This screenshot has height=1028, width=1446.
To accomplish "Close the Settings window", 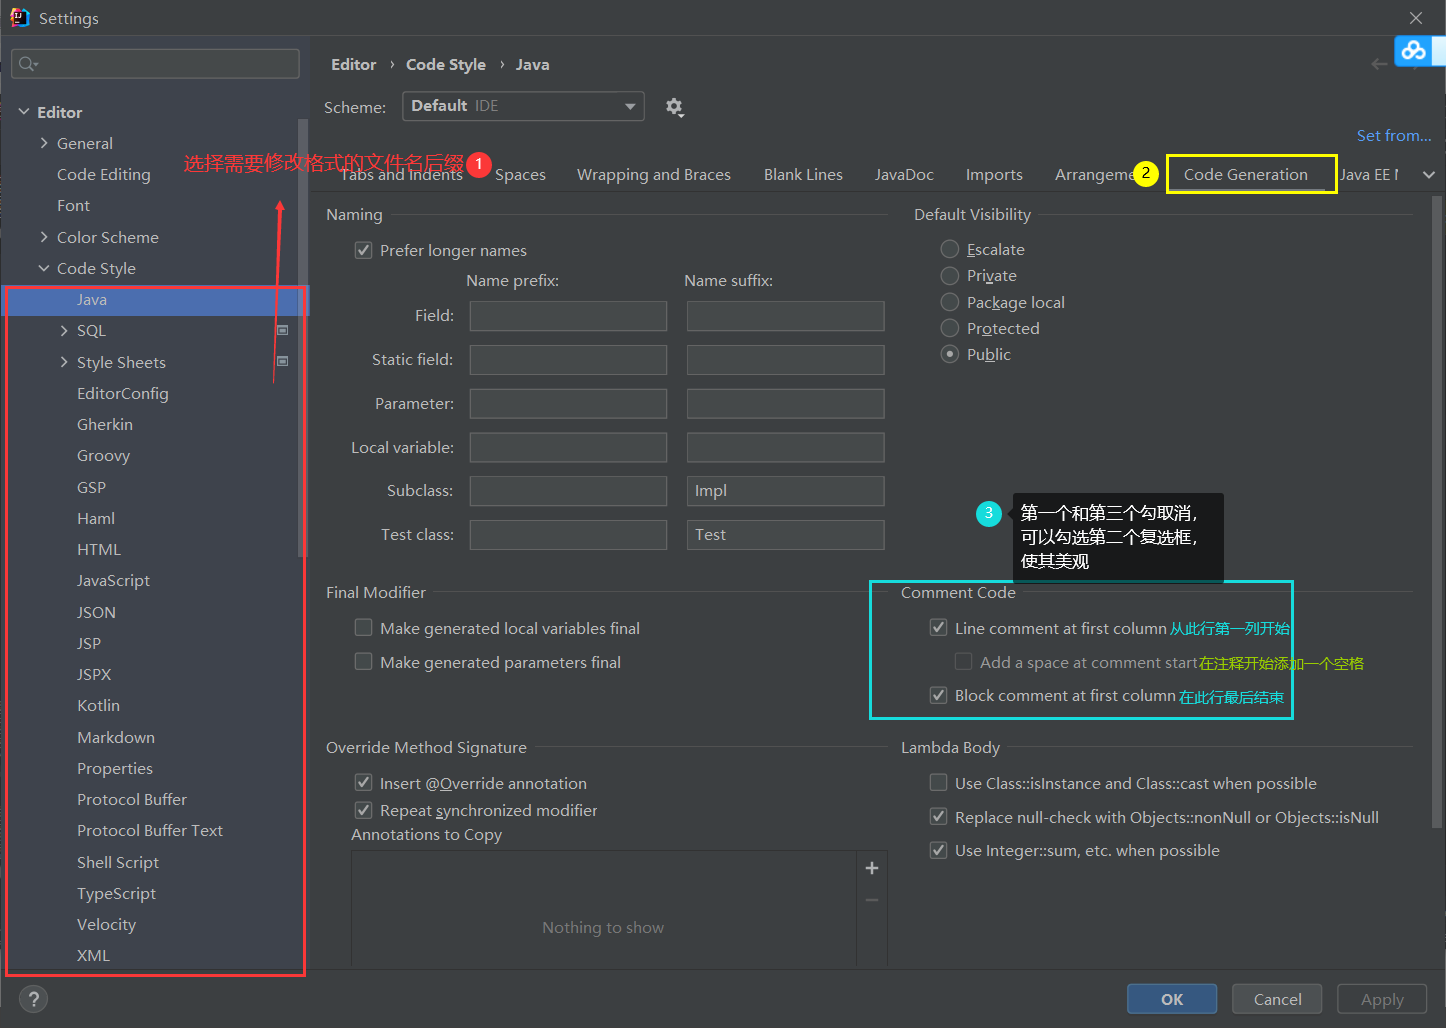I will pyautogui.click(x=1416, y=18).
